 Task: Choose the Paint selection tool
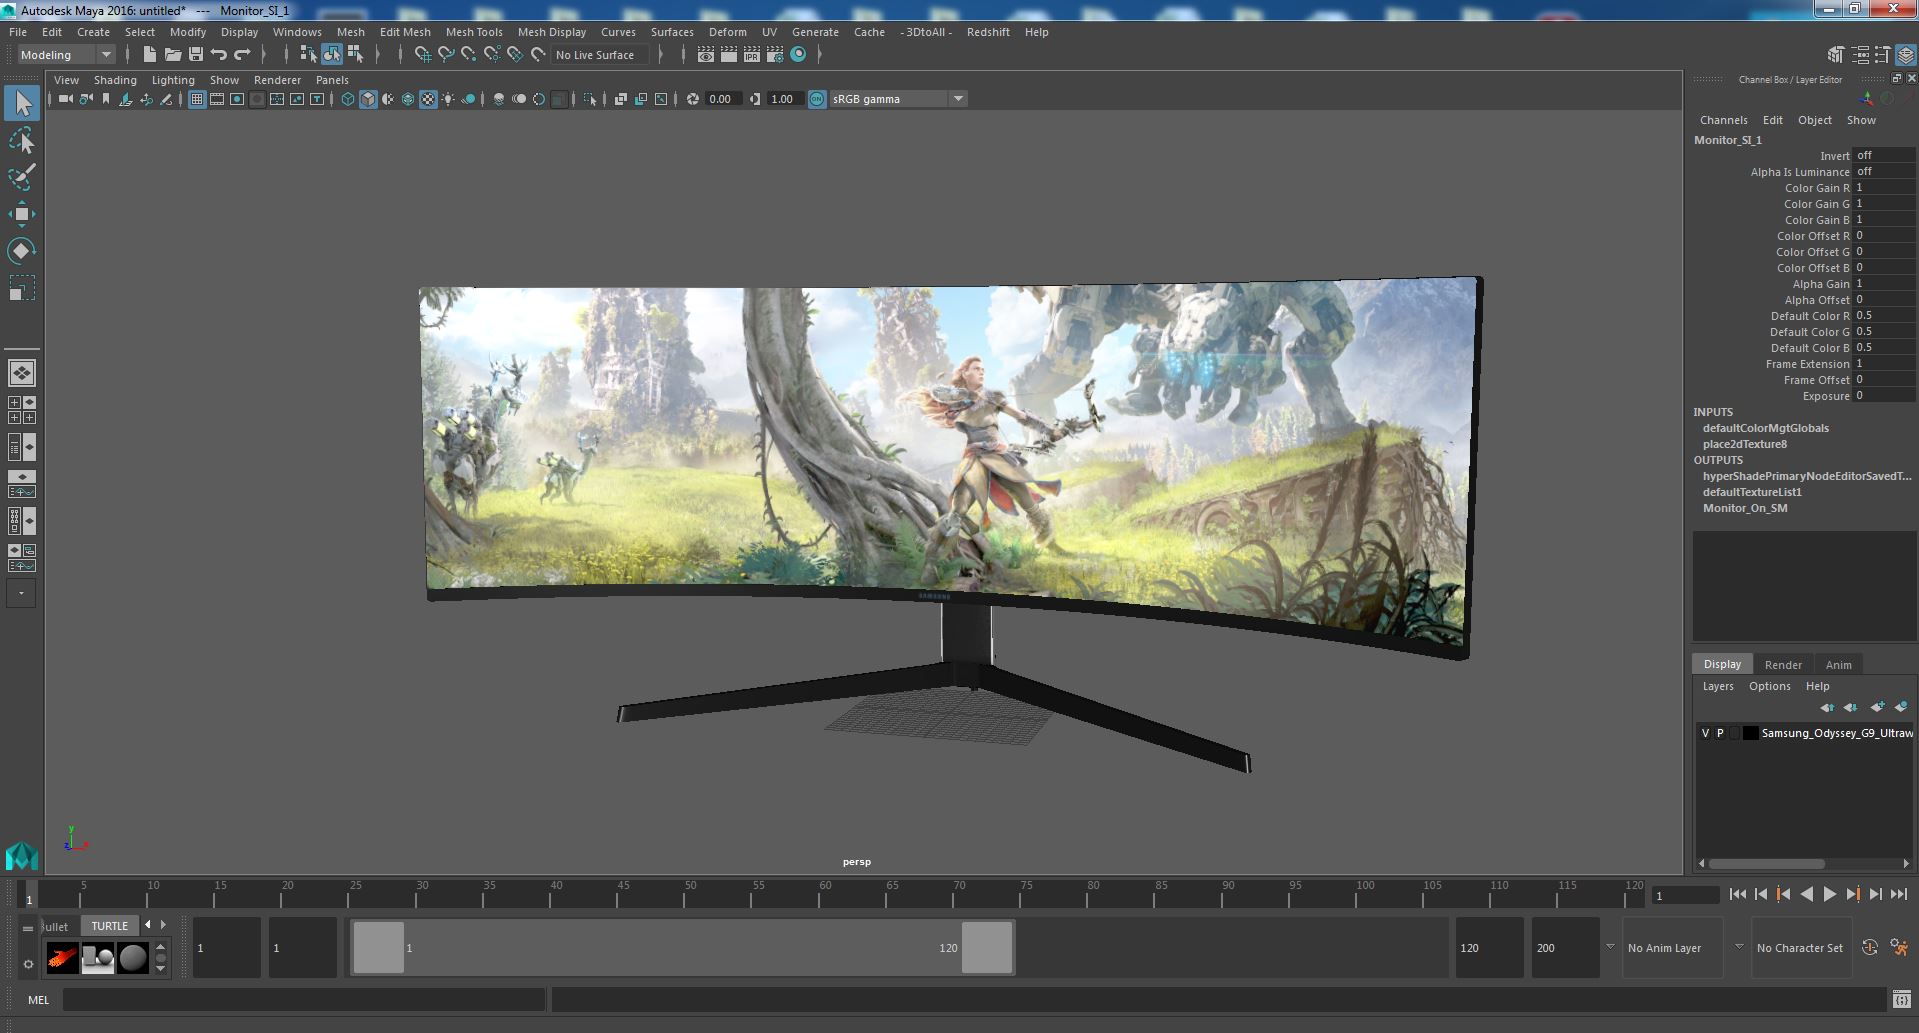22,177
